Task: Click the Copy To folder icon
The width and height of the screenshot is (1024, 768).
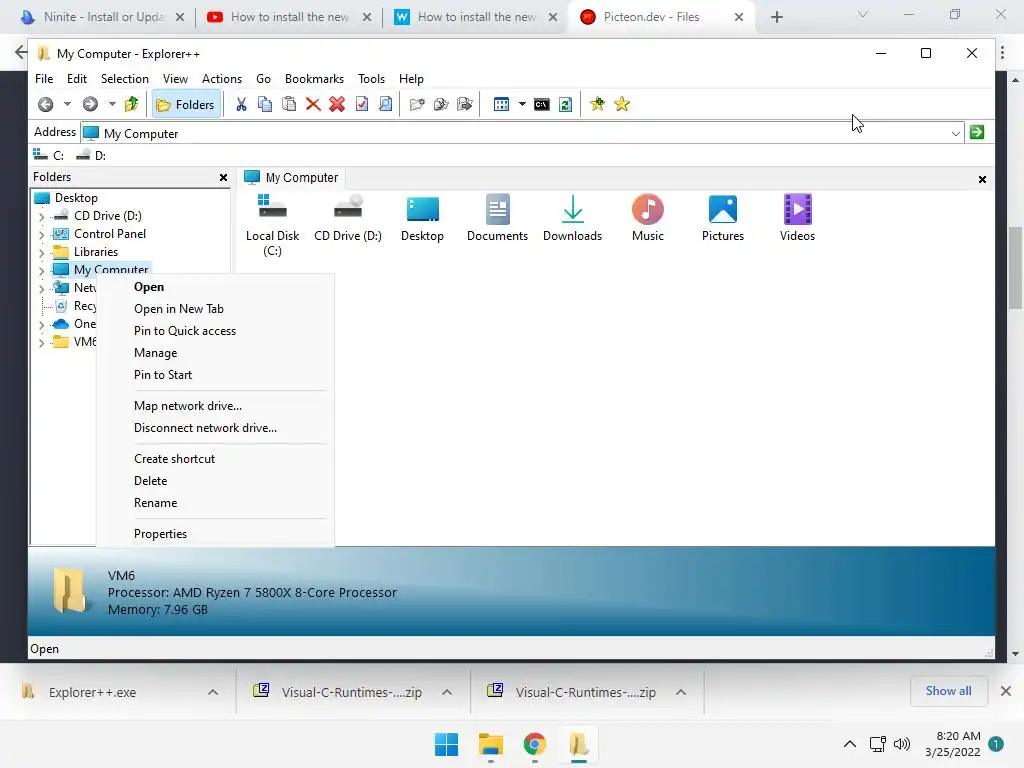Action: pos(441,104)
